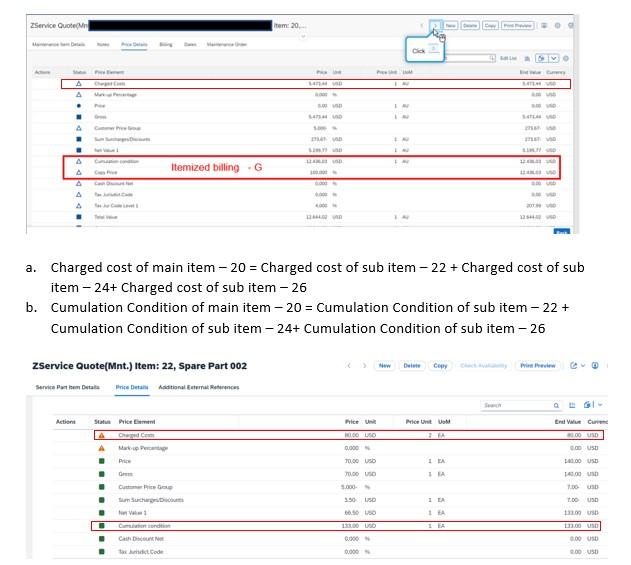This screenshot has width=631, height=565.
Task: Click Price Element column header in Item 22 table
Action: [137, 422]
